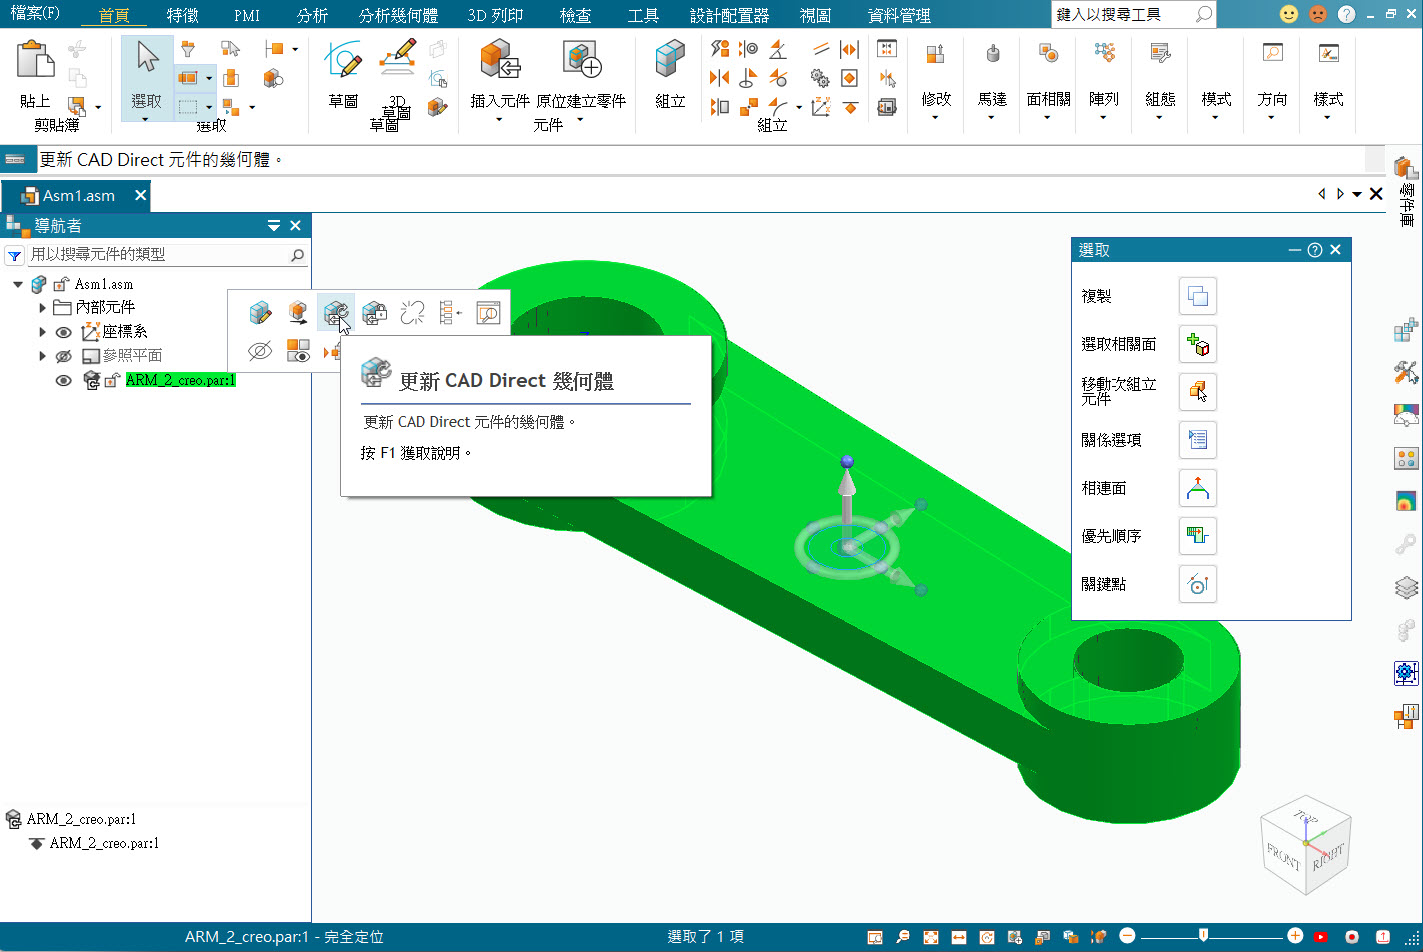Click the Insert Component (插入元件) icon
The width and height of the screenshot is (1423, 952).
[x=499, y=60]
